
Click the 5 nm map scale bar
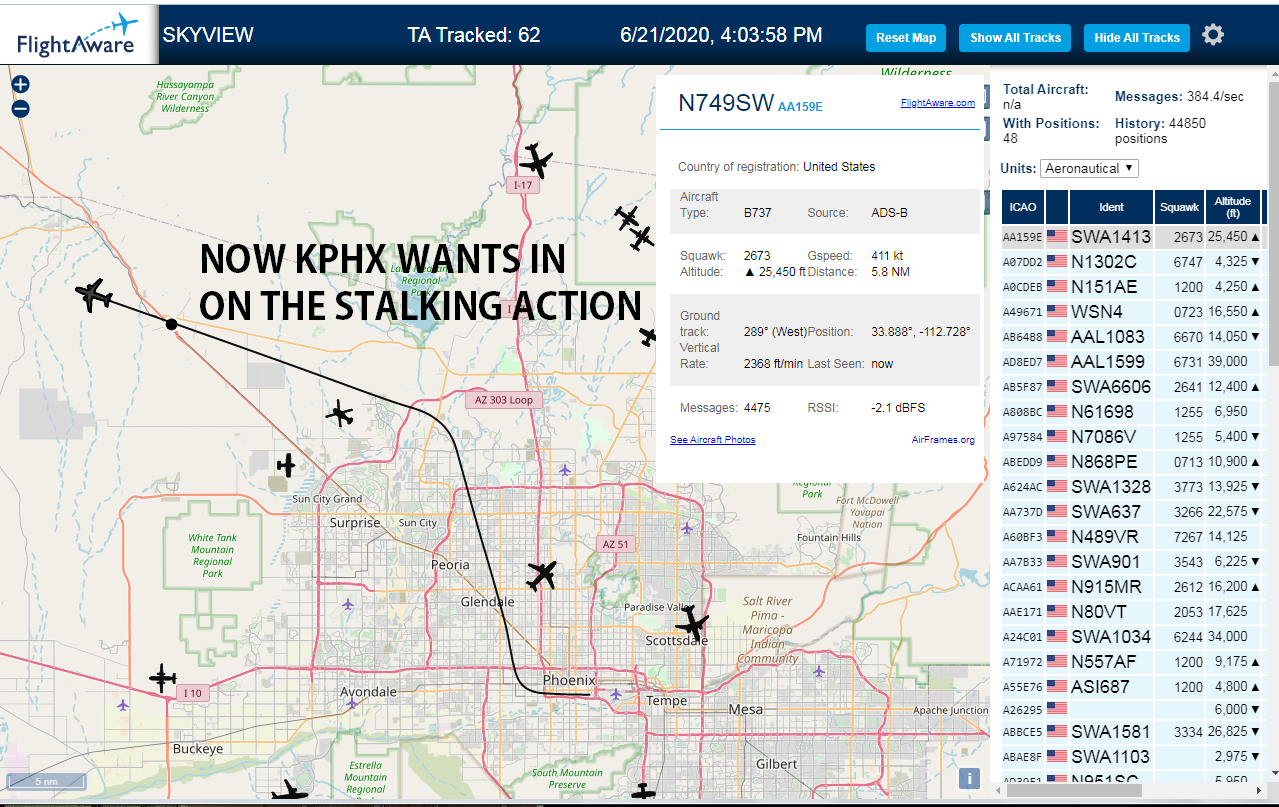click(46, 781)
